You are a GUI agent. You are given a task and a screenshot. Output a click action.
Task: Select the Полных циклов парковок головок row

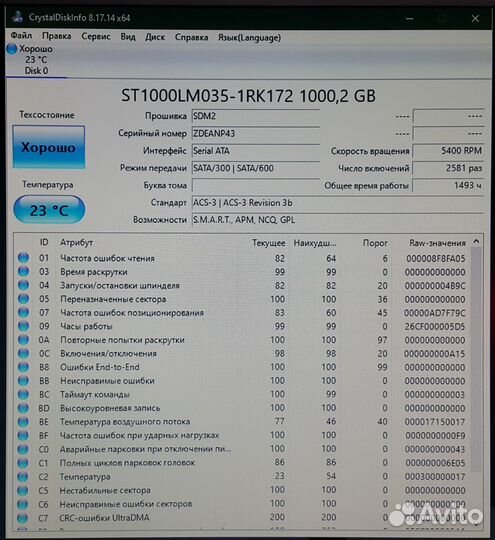(243, 463)
